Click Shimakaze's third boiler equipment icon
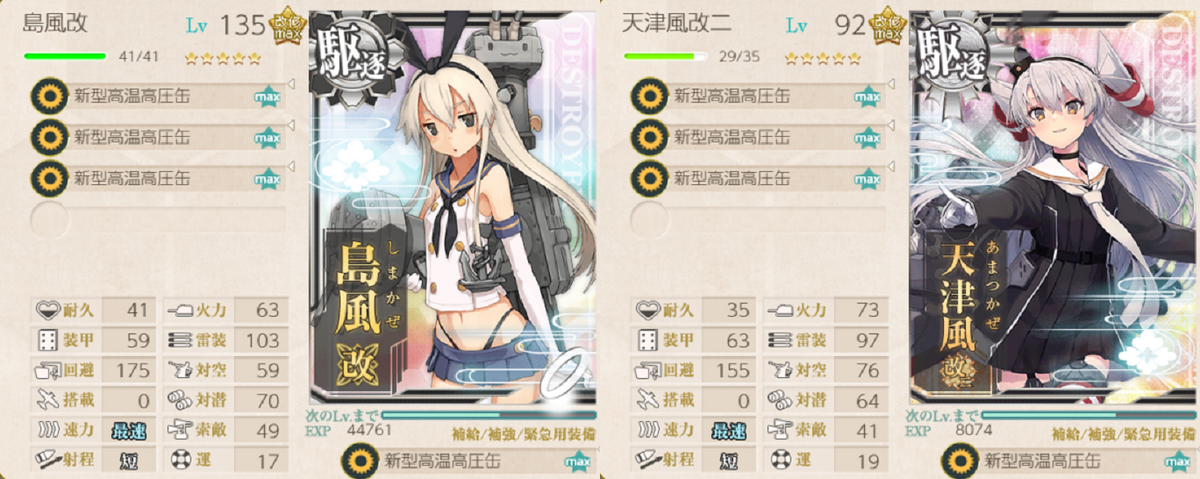This screenshot has height=479, width=1200. (x=47, y=178)
